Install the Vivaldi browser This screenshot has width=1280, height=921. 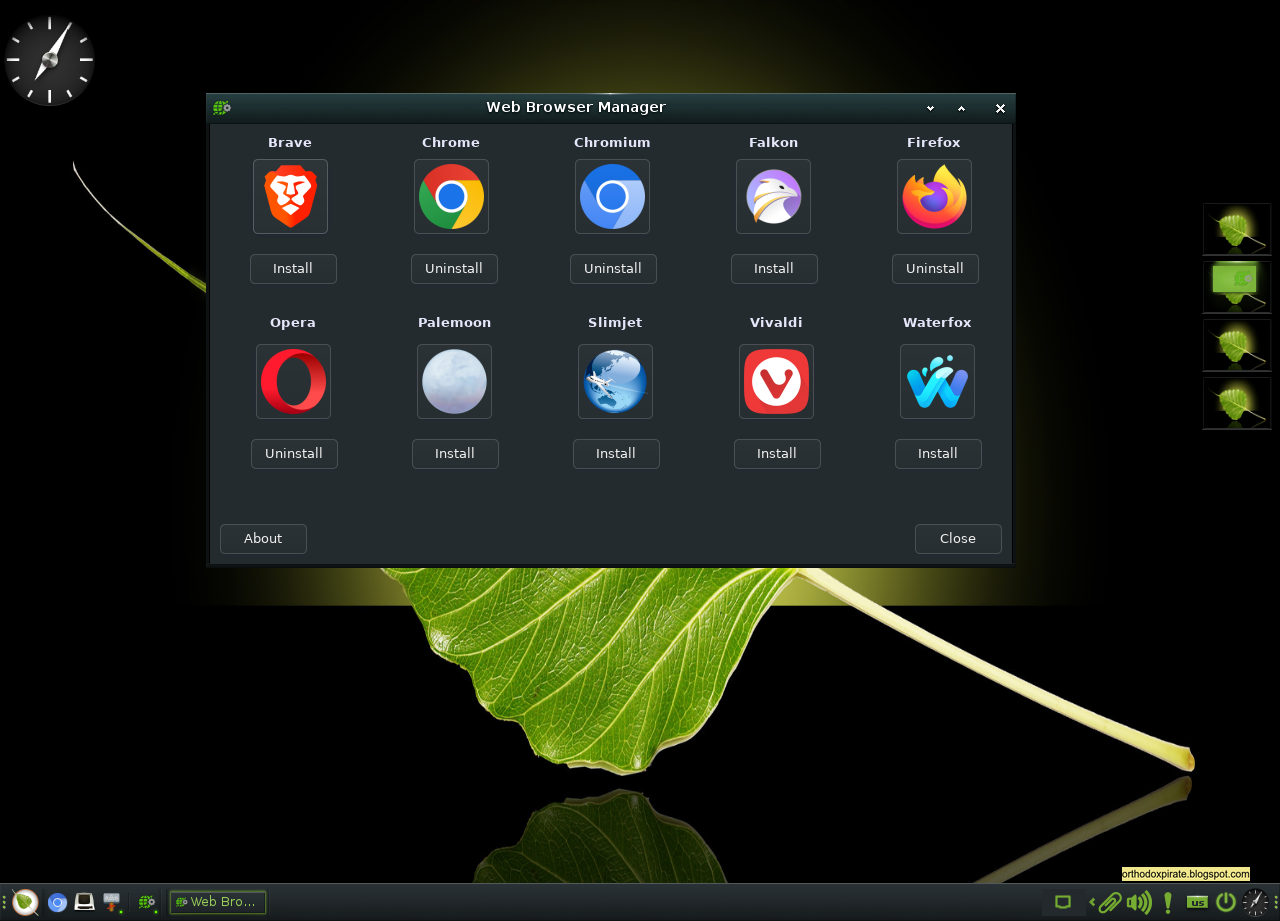[777, 453]
